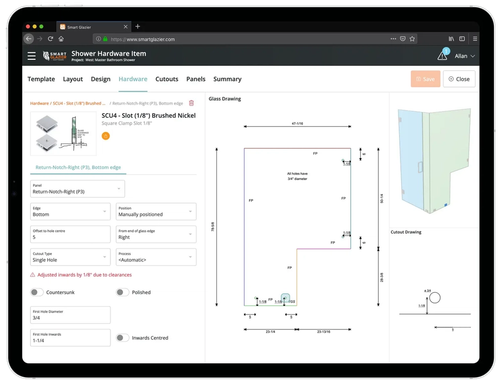The image size is (500, 380).
Task: Expand the Allan user account menu
Action: tap(465, 56)
